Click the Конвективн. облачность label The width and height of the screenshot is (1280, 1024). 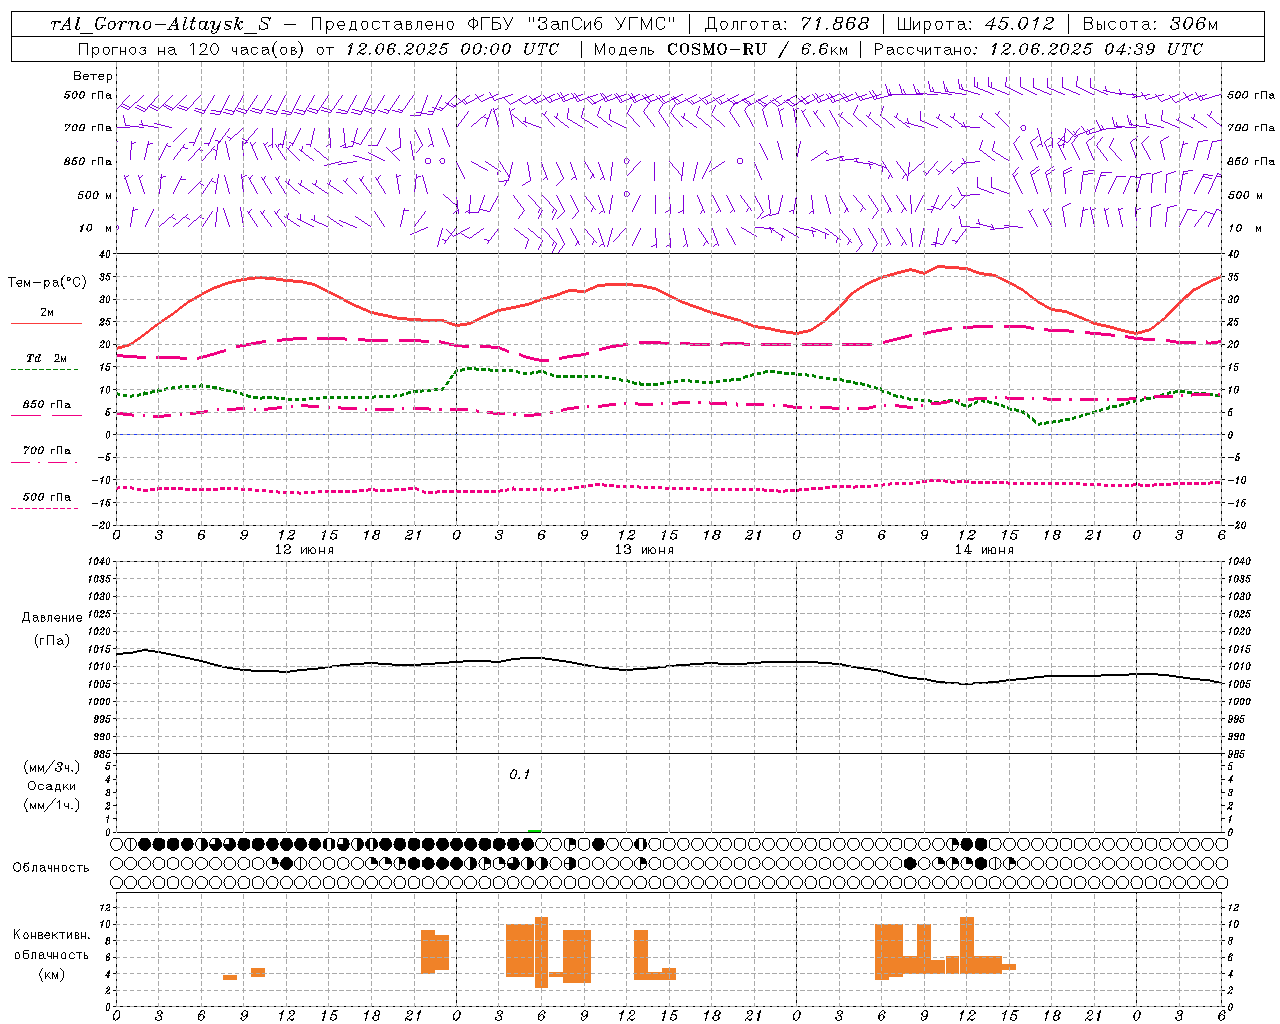tap(51, 945)
